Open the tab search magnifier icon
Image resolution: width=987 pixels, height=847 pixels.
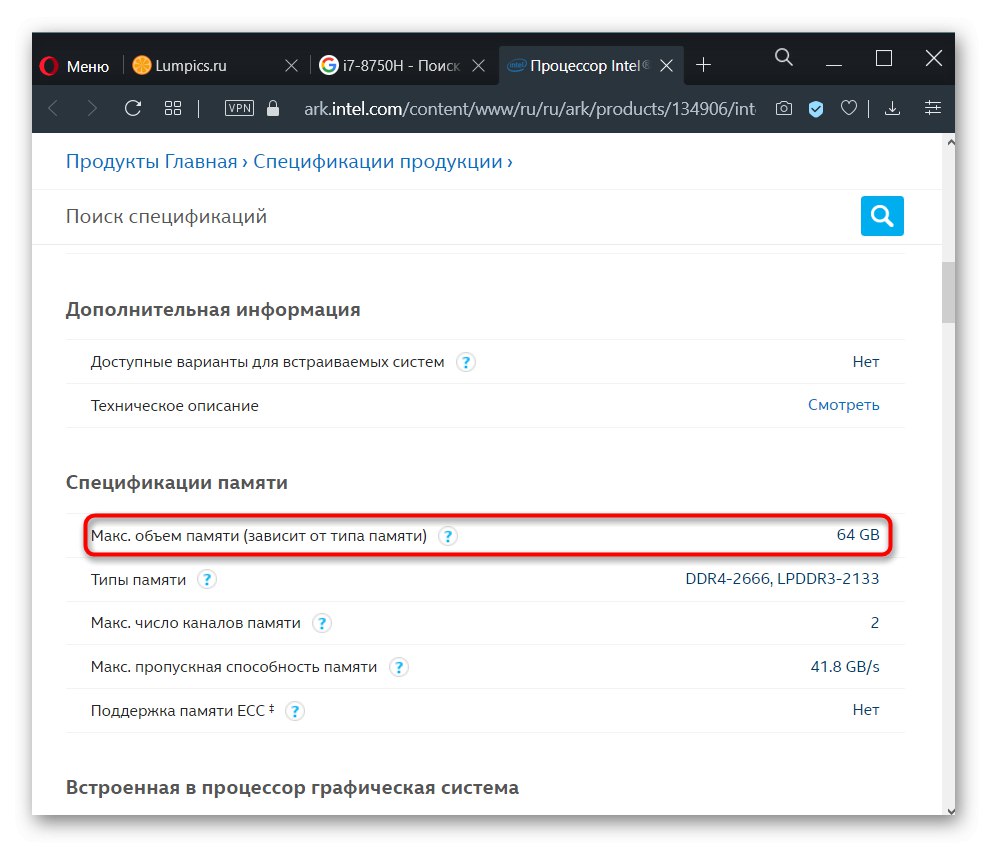click(x=784, y=59)
